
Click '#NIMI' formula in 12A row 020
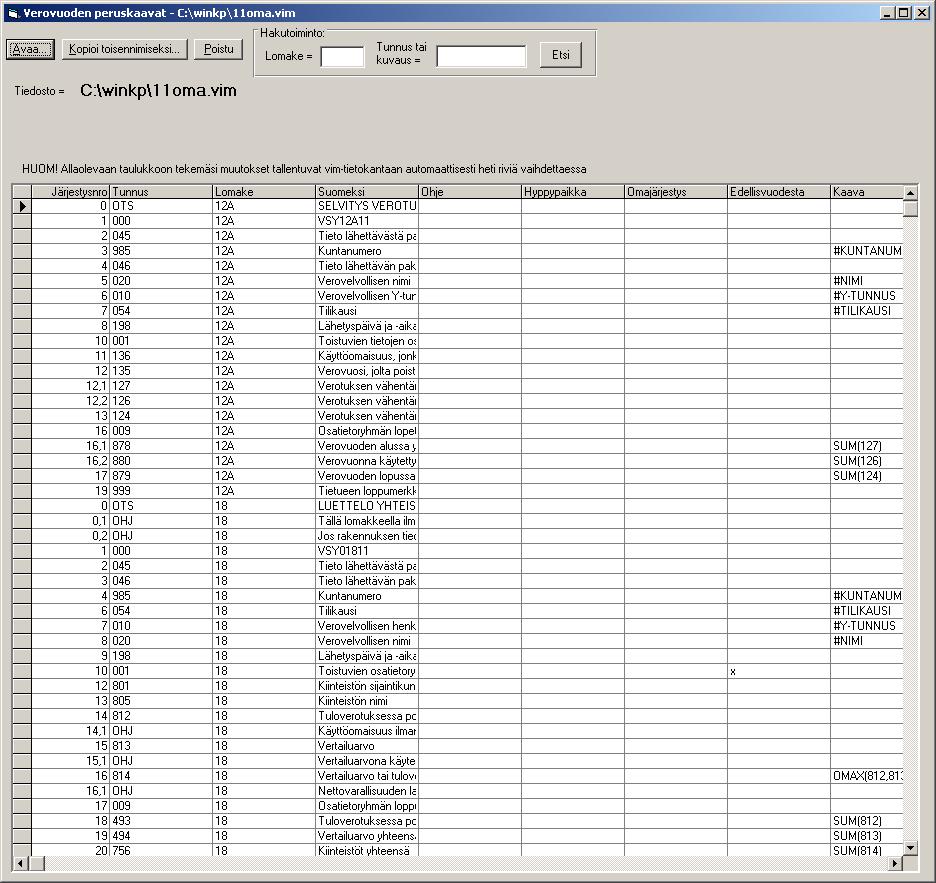[866, 281]
